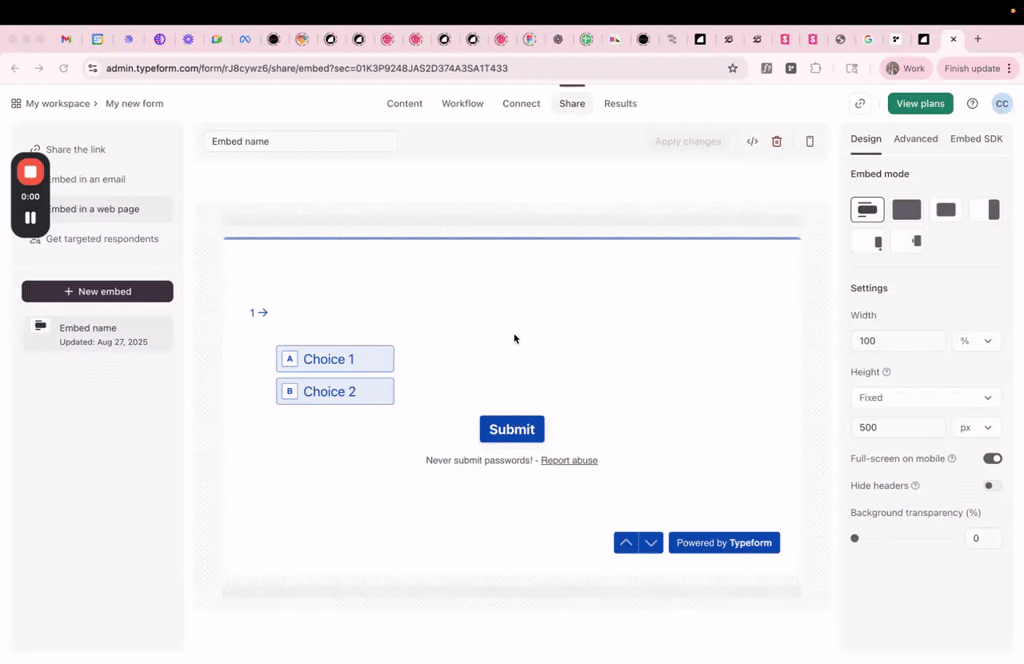Delete embed using the red trash icon

(x=777, y=142)
